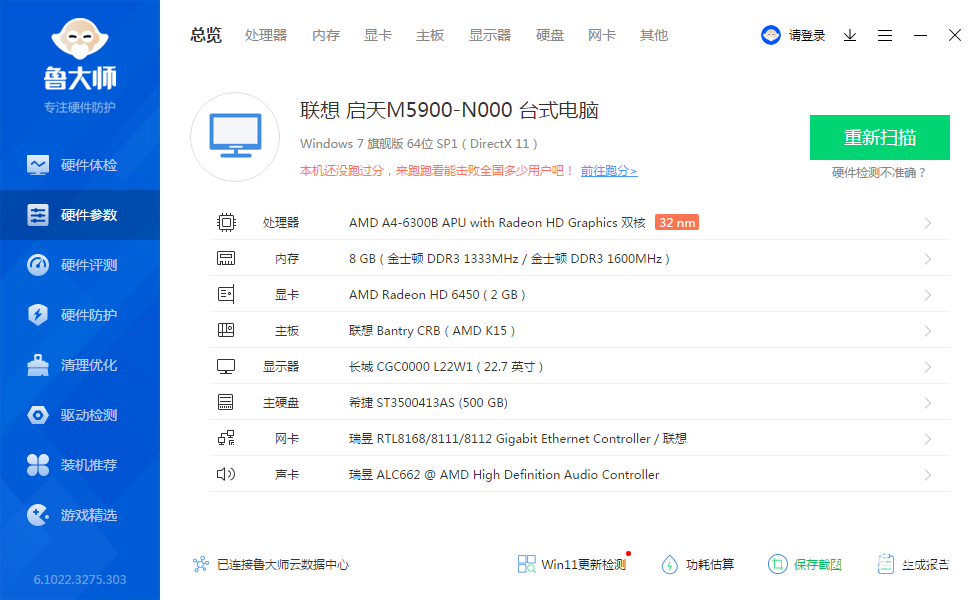
Task: Click 请登录 to sign in
Action: click(807, 36)
